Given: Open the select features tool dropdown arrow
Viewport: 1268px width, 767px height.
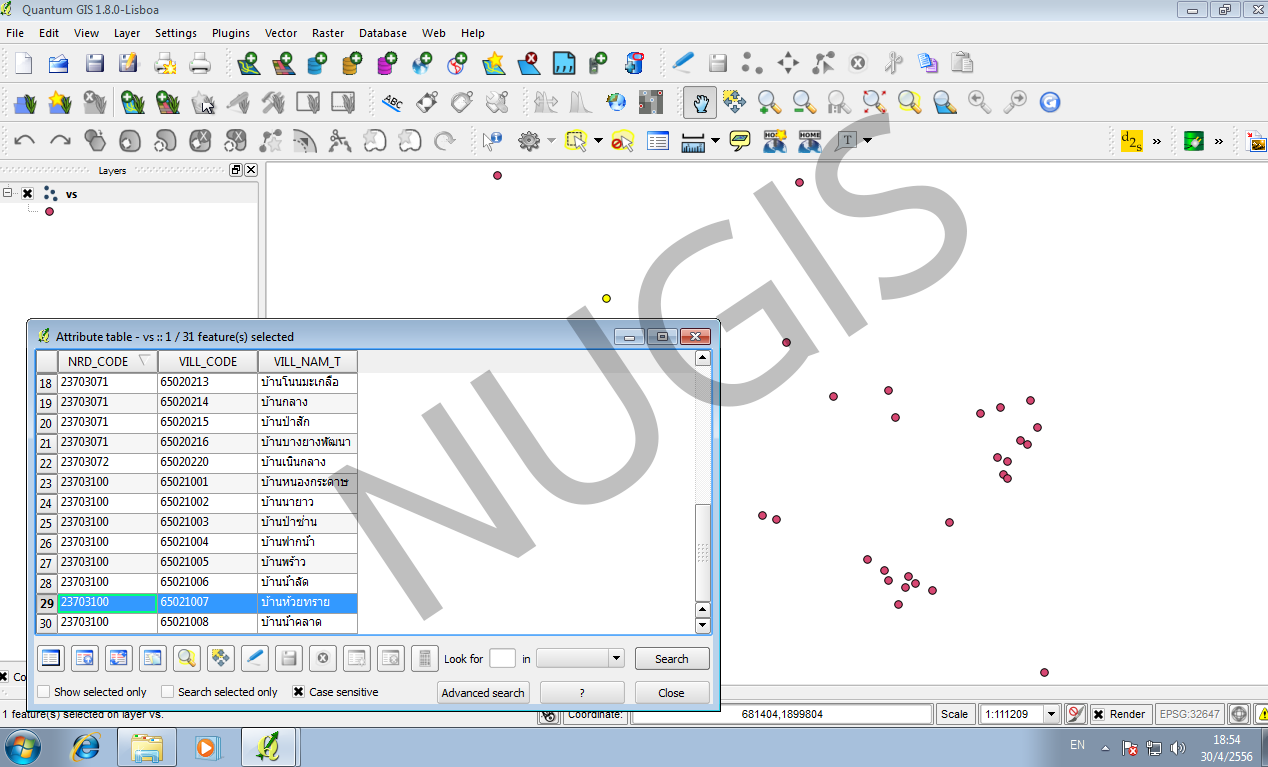Looking at the screenshot, I should pos(598,141).
